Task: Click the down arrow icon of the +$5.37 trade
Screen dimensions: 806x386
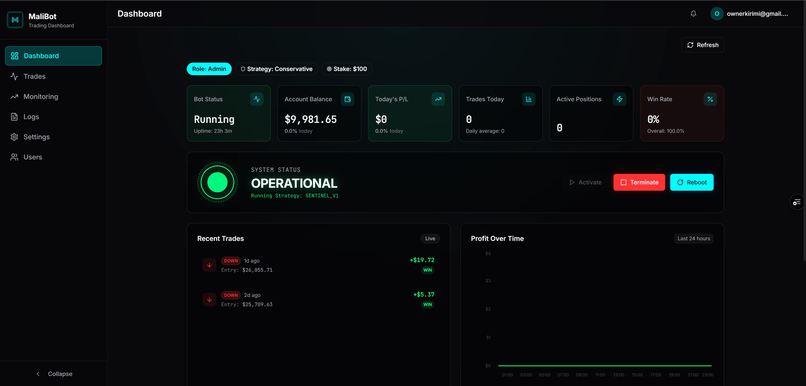Action: point(209,299)
